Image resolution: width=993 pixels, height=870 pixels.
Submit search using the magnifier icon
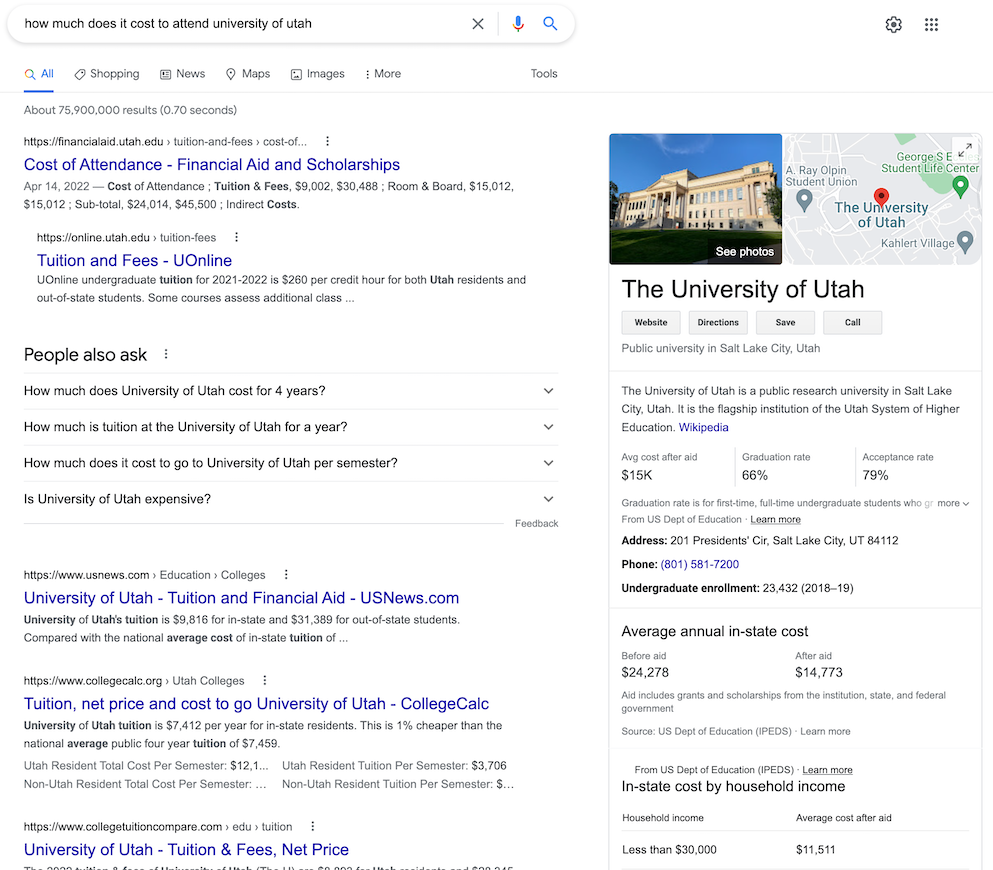(550, 24)
